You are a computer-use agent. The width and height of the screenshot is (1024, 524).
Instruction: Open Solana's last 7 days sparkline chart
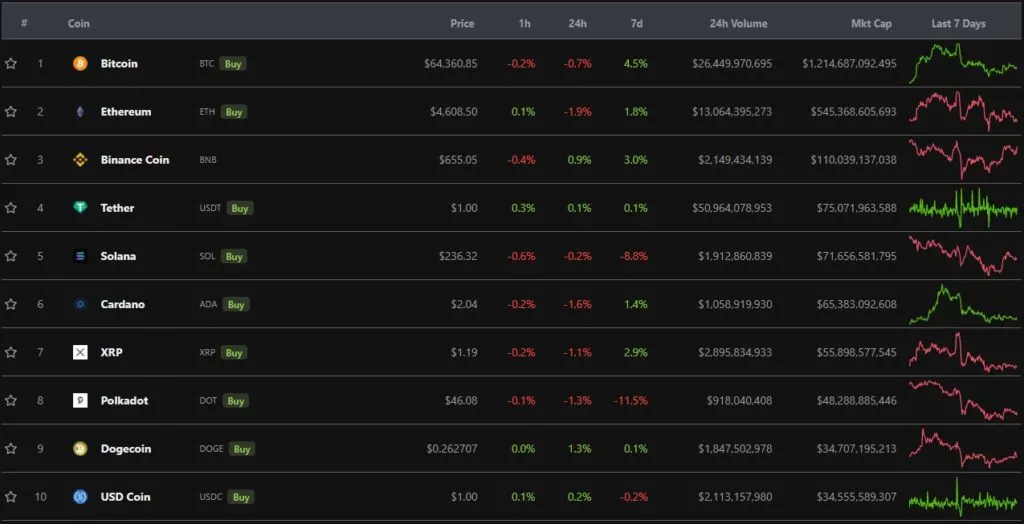tap(962, 256)
